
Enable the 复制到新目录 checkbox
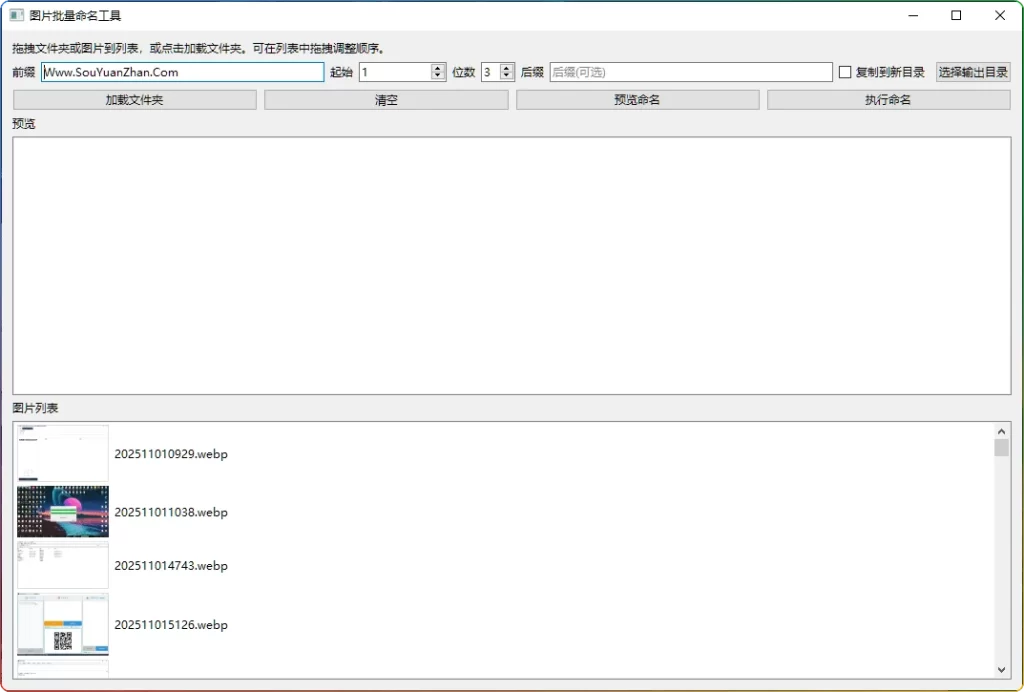pyautogui.click(x=845, y=72)
